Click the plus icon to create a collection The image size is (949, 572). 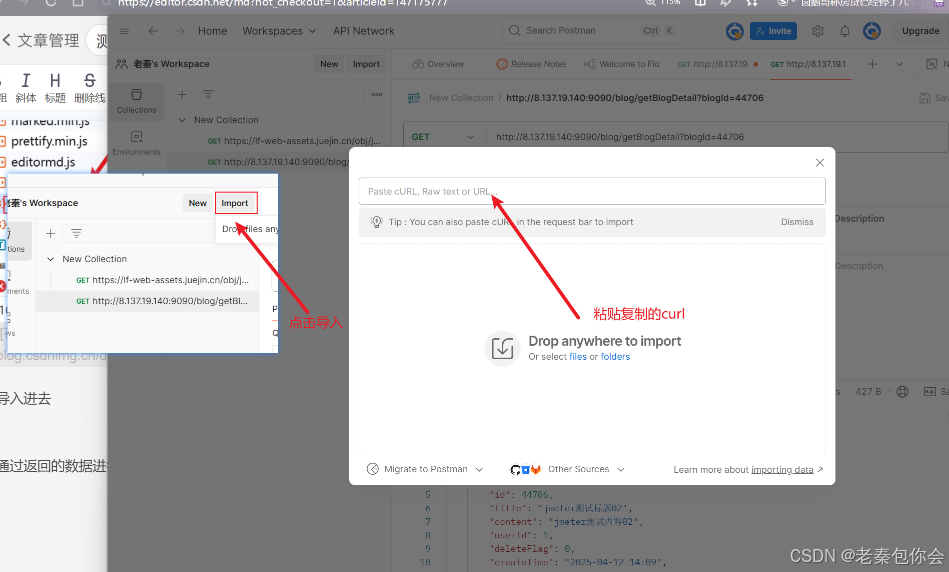[182, 94]
